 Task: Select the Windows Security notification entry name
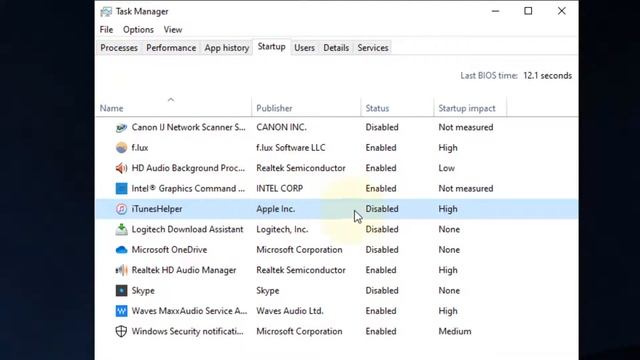pos(187,331)
